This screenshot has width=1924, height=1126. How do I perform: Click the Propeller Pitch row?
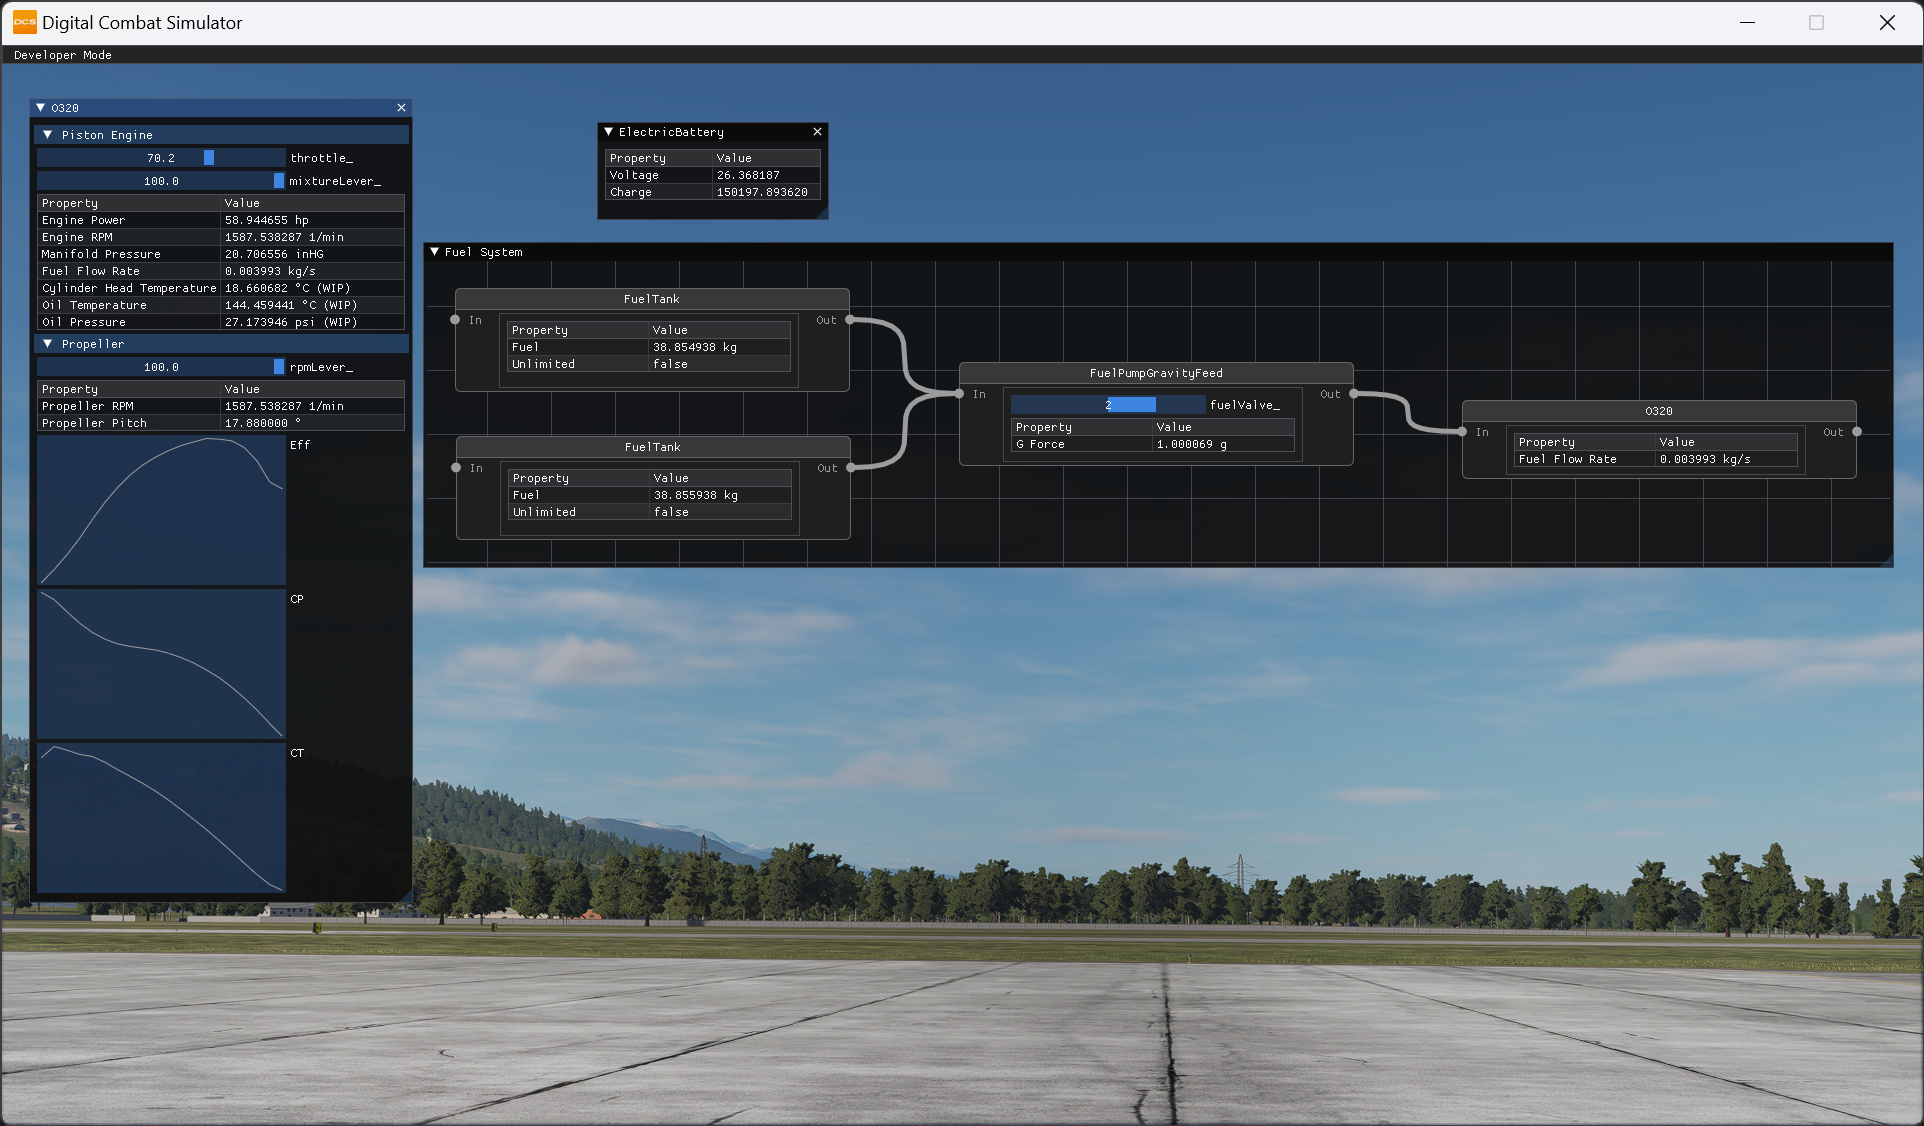tap(221, 423)
